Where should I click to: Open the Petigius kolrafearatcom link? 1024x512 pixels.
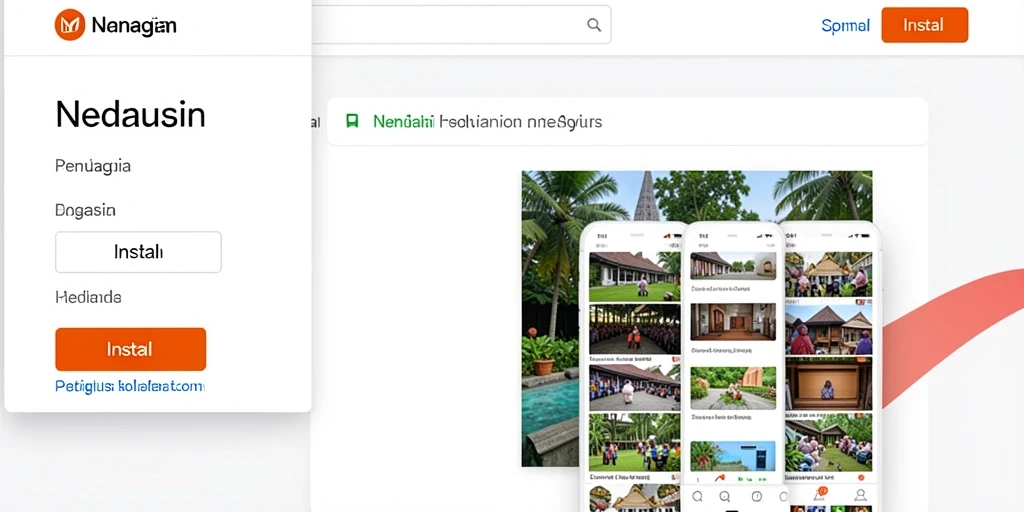pyautogui.click(x=130, y=386)
